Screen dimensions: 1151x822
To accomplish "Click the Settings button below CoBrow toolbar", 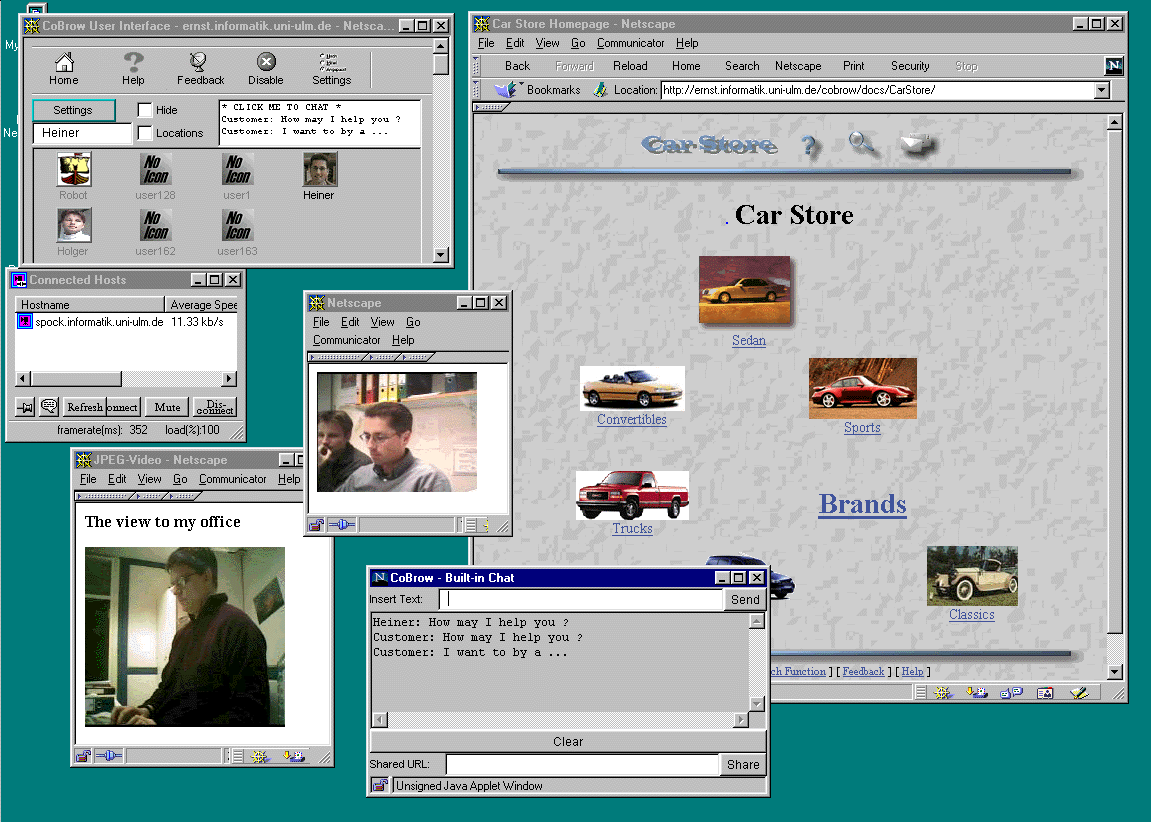I will (73, 110).
